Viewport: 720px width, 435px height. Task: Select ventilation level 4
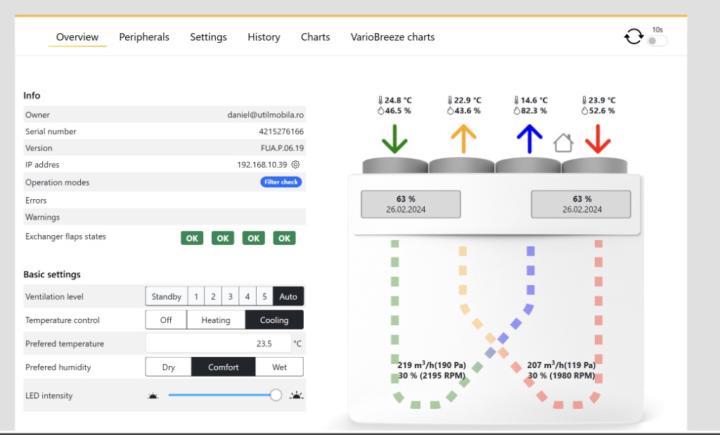pos(247,296)
